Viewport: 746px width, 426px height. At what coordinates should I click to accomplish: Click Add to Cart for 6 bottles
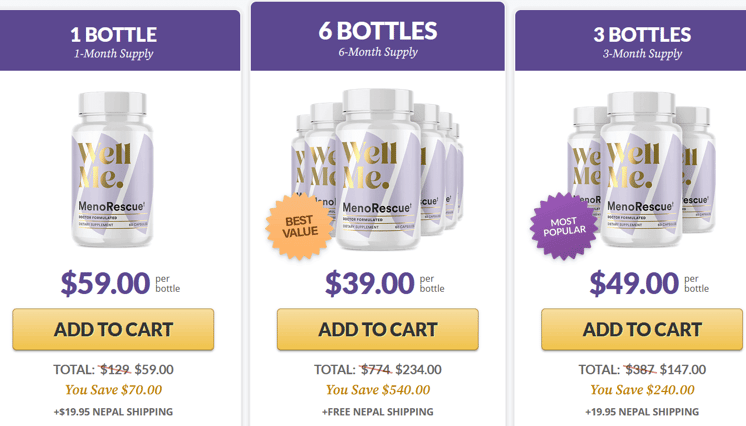pyautogui.click(x=378, y=329)
